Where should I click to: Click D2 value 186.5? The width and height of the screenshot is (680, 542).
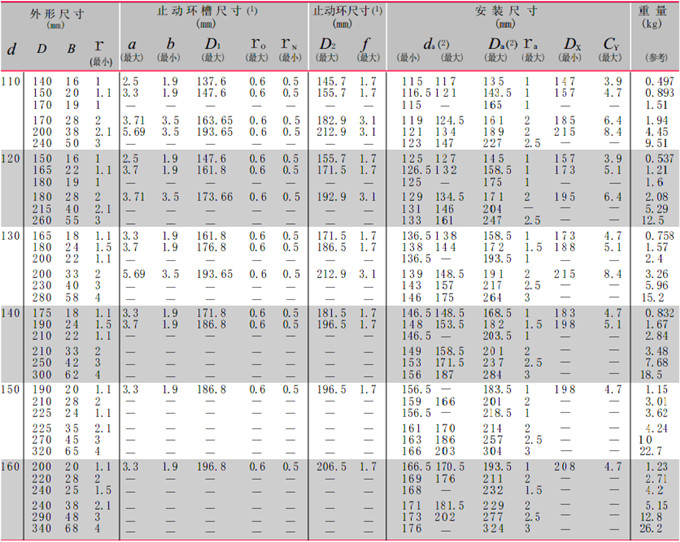pos(331,247)
